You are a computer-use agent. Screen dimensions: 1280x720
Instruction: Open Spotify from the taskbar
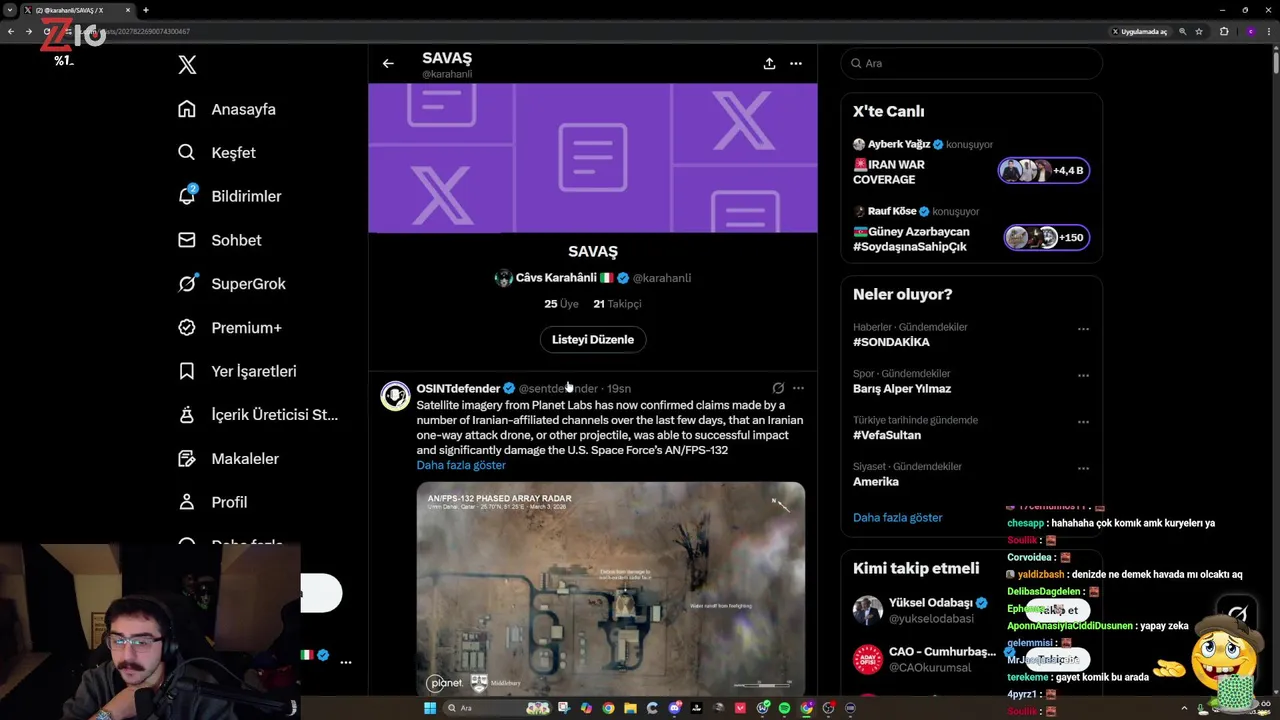tap(784, 708)
